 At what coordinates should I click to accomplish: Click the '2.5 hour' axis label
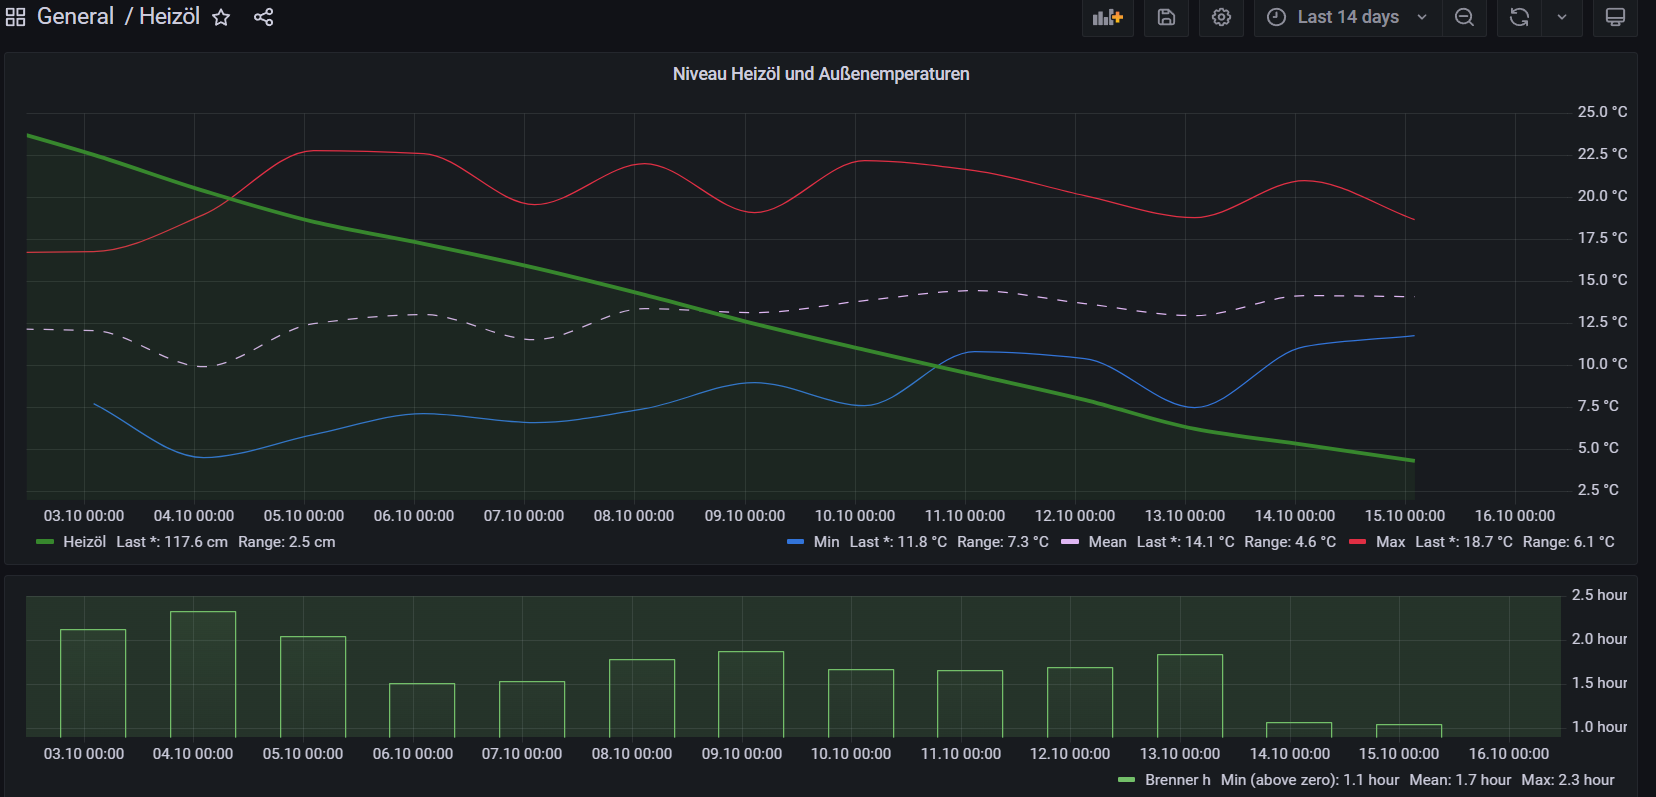pyautogui.click(x=1599, y=595)
